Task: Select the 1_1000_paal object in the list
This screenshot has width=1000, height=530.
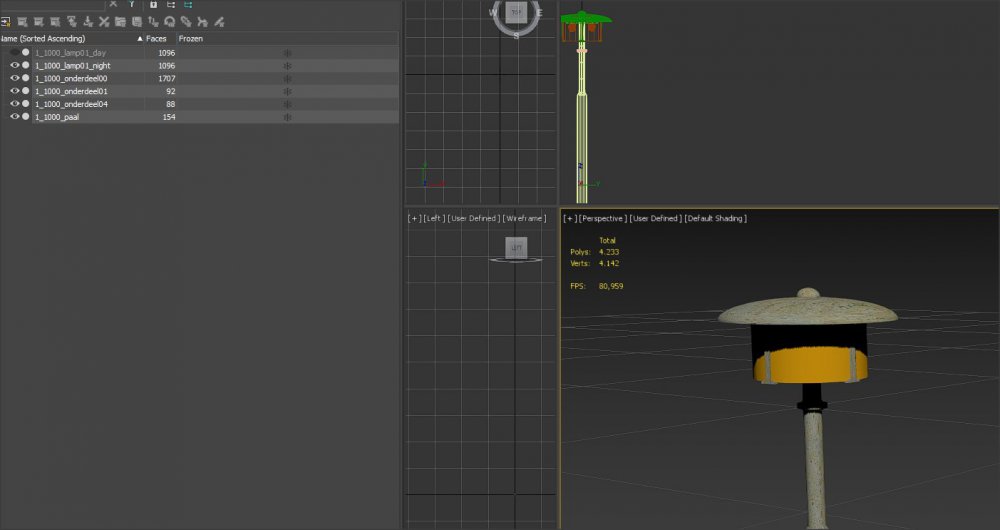Action: pyautogui.click(x=57, y=117)
